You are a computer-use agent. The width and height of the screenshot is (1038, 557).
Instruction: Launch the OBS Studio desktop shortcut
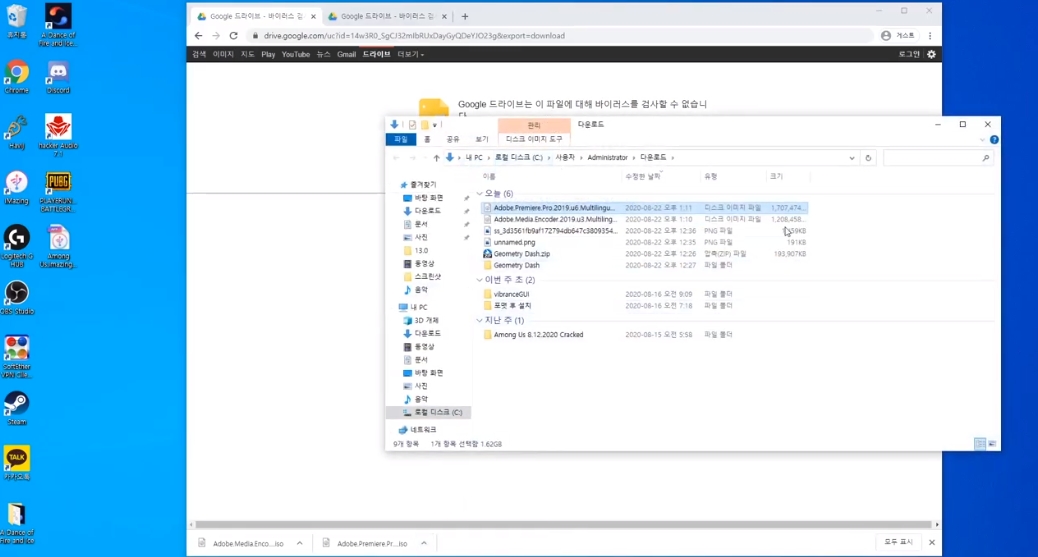[x=17, y=297]
